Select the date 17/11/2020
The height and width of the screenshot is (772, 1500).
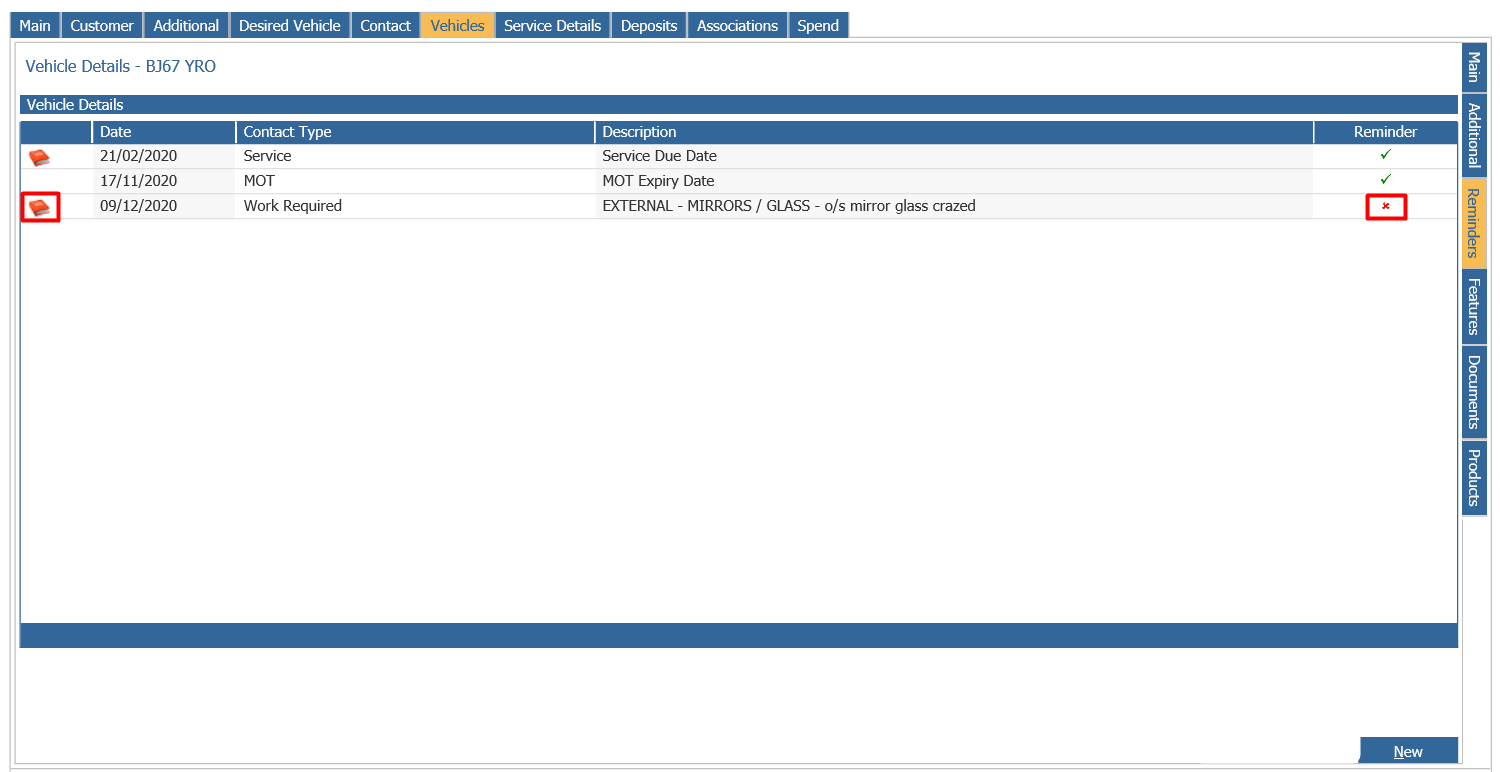(139, 181)
